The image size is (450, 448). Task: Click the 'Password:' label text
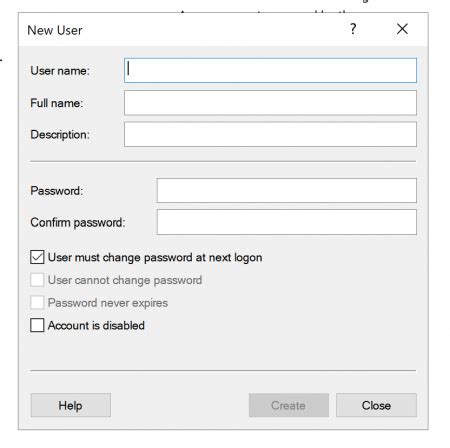[x=57, y=191]
